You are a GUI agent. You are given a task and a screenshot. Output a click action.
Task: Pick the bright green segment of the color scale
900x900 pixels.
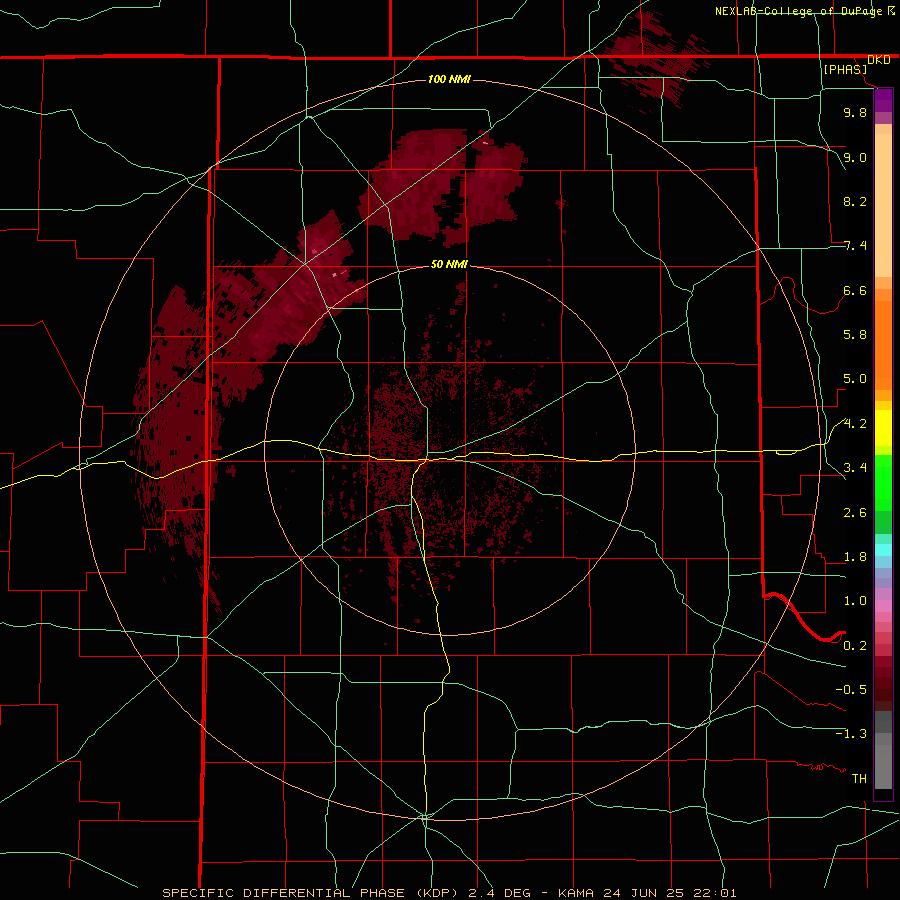tap(883, 482)
